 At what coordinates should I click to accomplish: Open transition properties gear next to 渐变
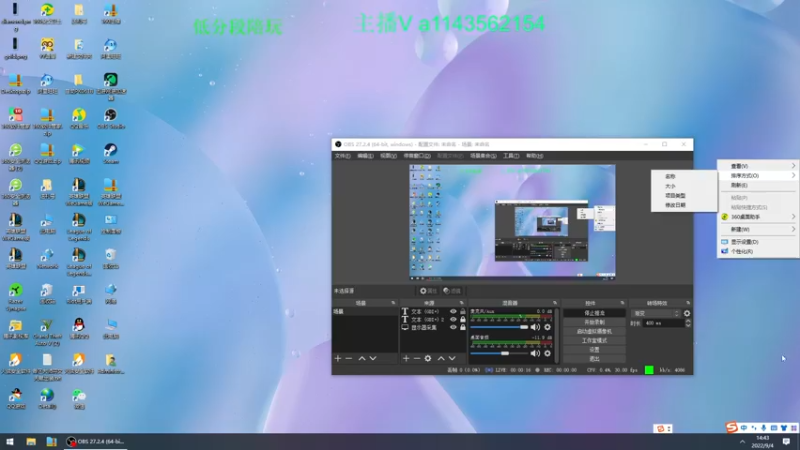click(687, 313)
